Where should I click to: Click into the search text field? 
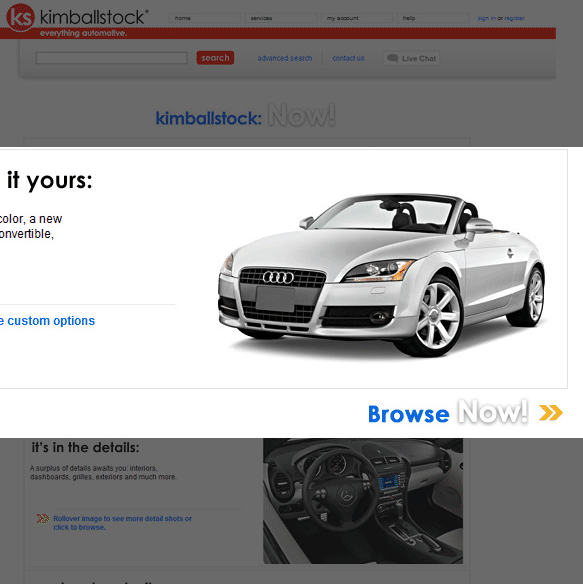(111, 58)
